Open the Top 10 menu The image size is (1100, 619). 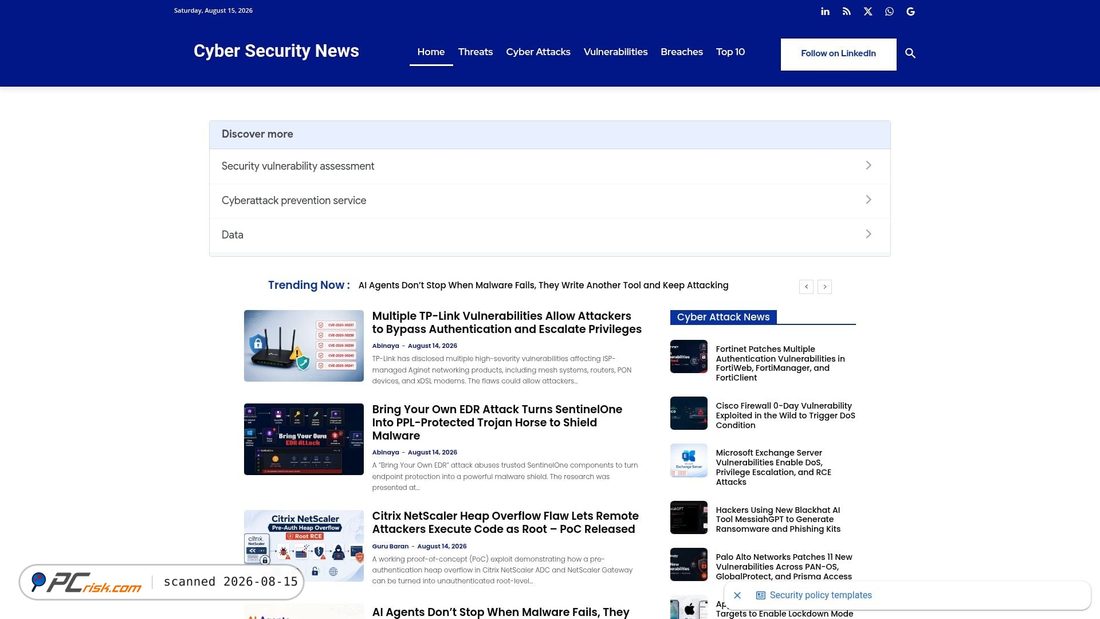(x=730, y=52)
